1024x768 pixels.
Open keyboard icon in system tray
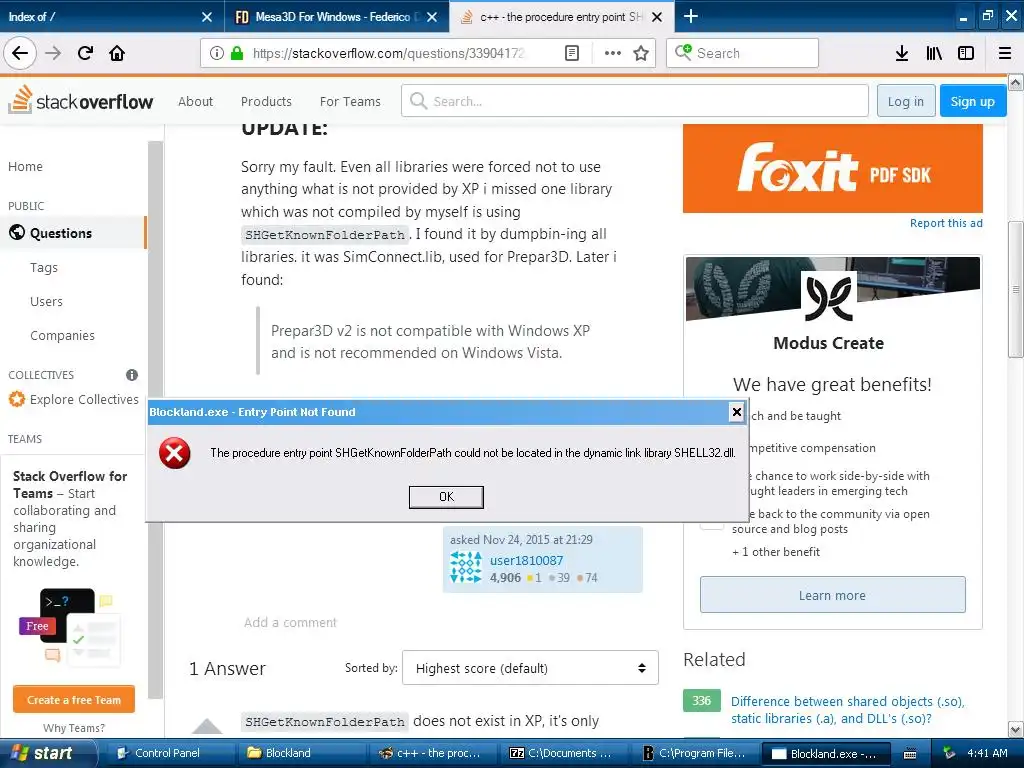point(909,754)
